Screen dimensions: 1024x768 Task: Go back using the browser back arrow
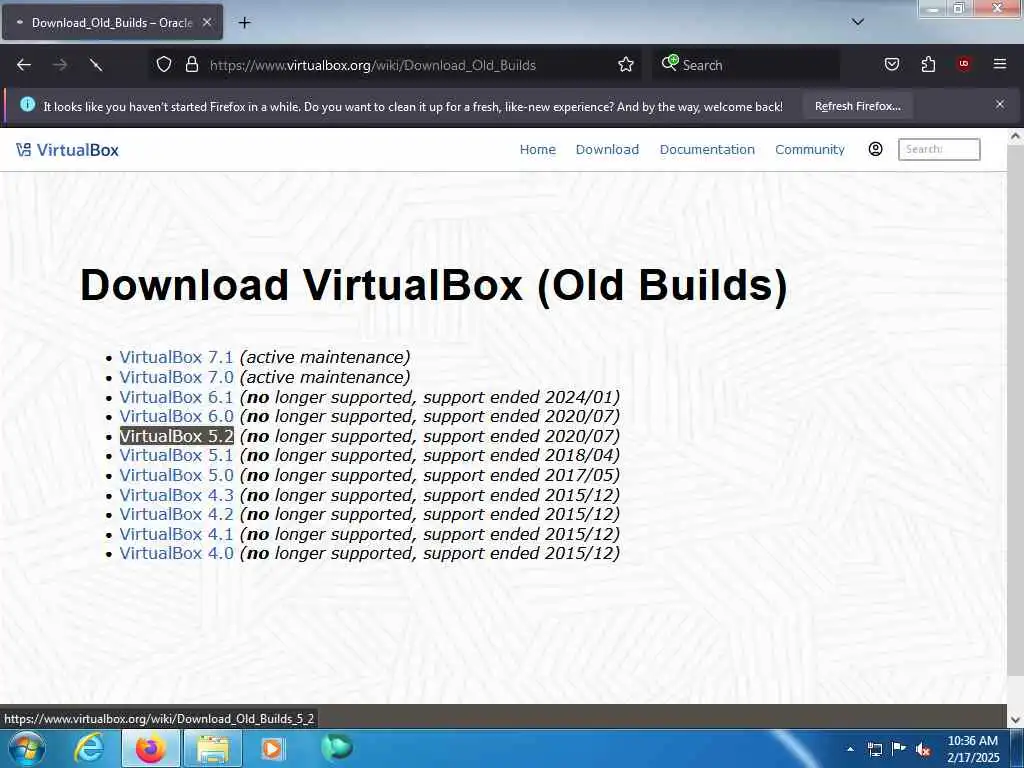(24, 65)
